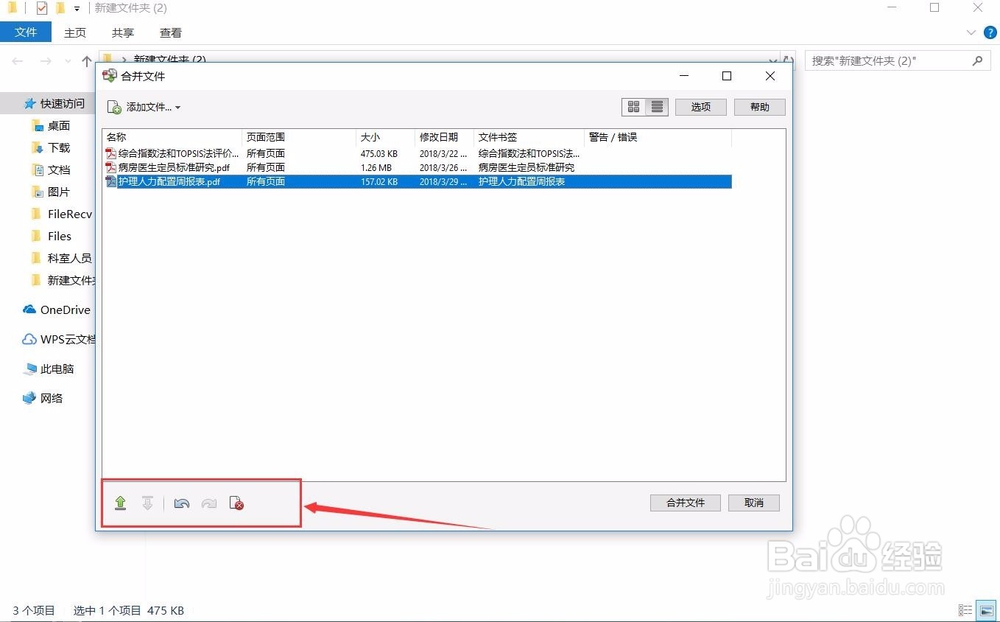Click the undo icon in the merge toolbar
This screenshot has width=1000, height=622.
[x=181, y=503]
